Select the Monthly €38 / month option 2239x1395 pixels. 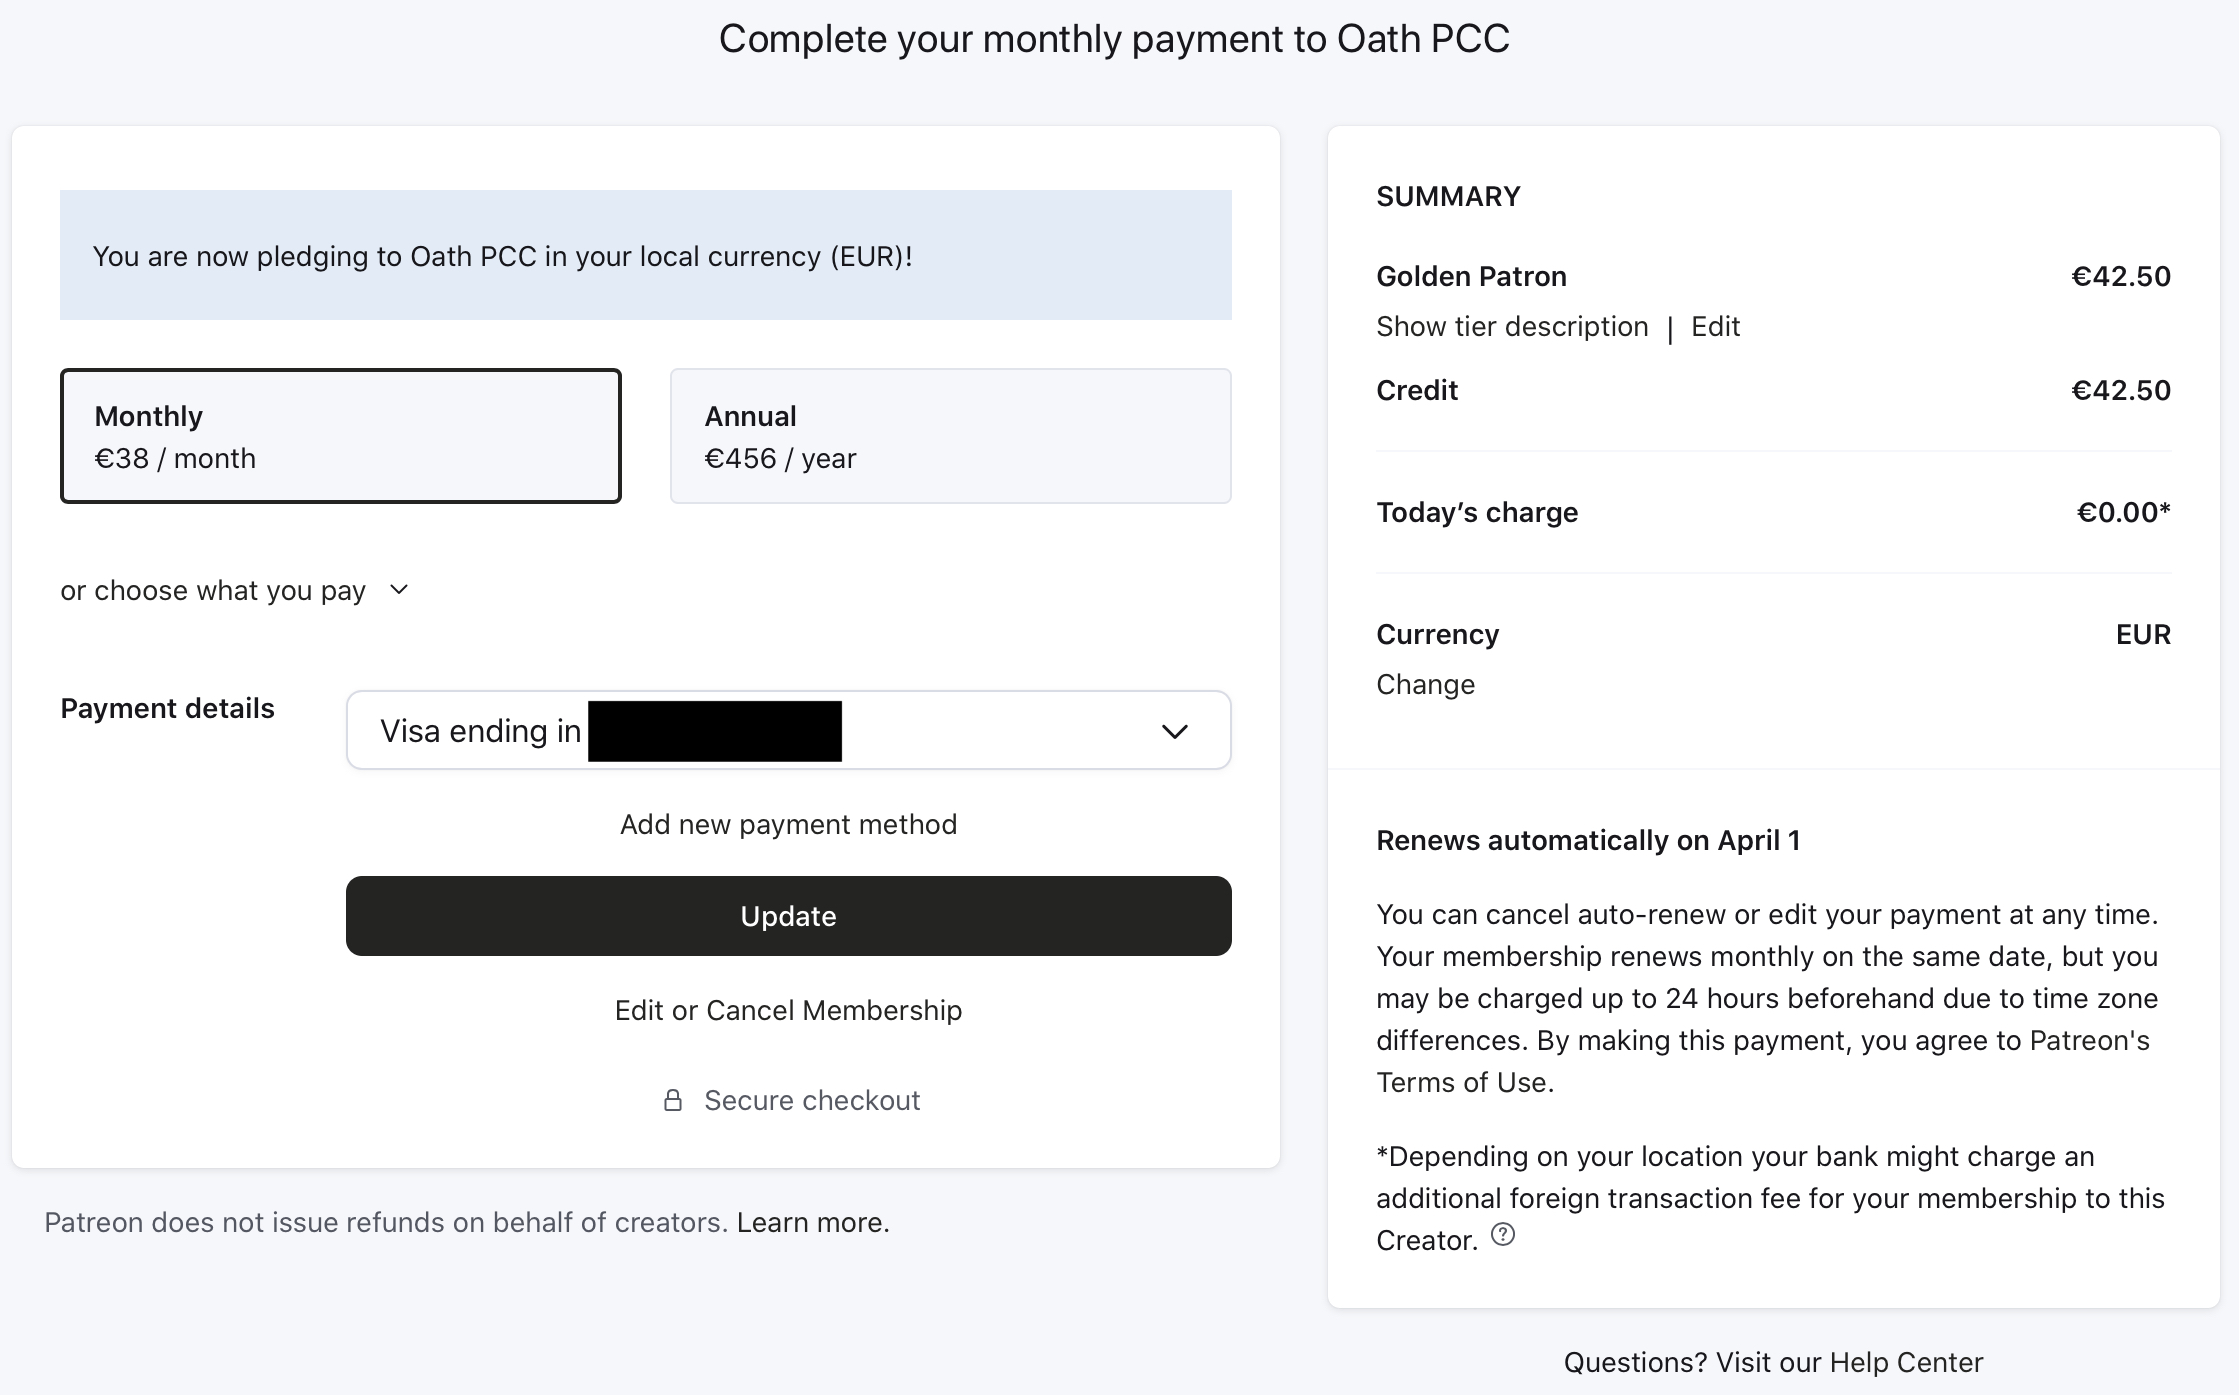pyautogui.click(x=341, y=436)
